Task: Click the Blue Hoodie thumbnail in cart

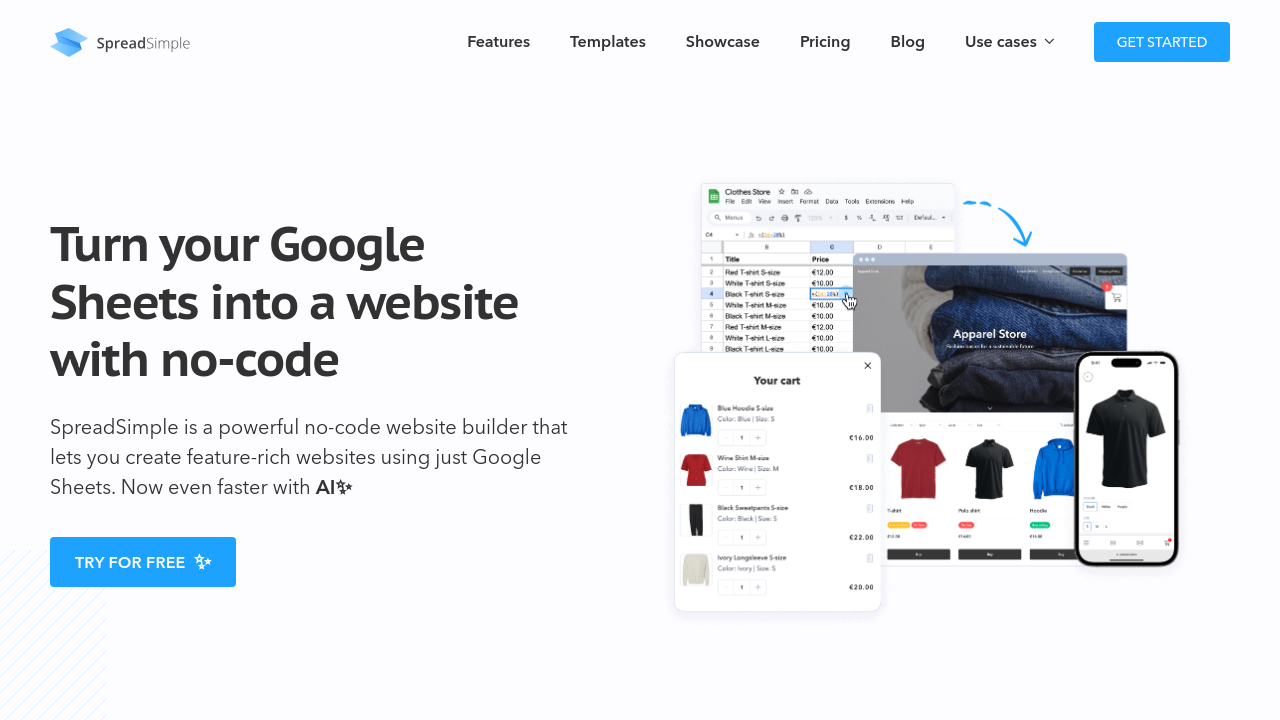Action: tap(696, 421)
